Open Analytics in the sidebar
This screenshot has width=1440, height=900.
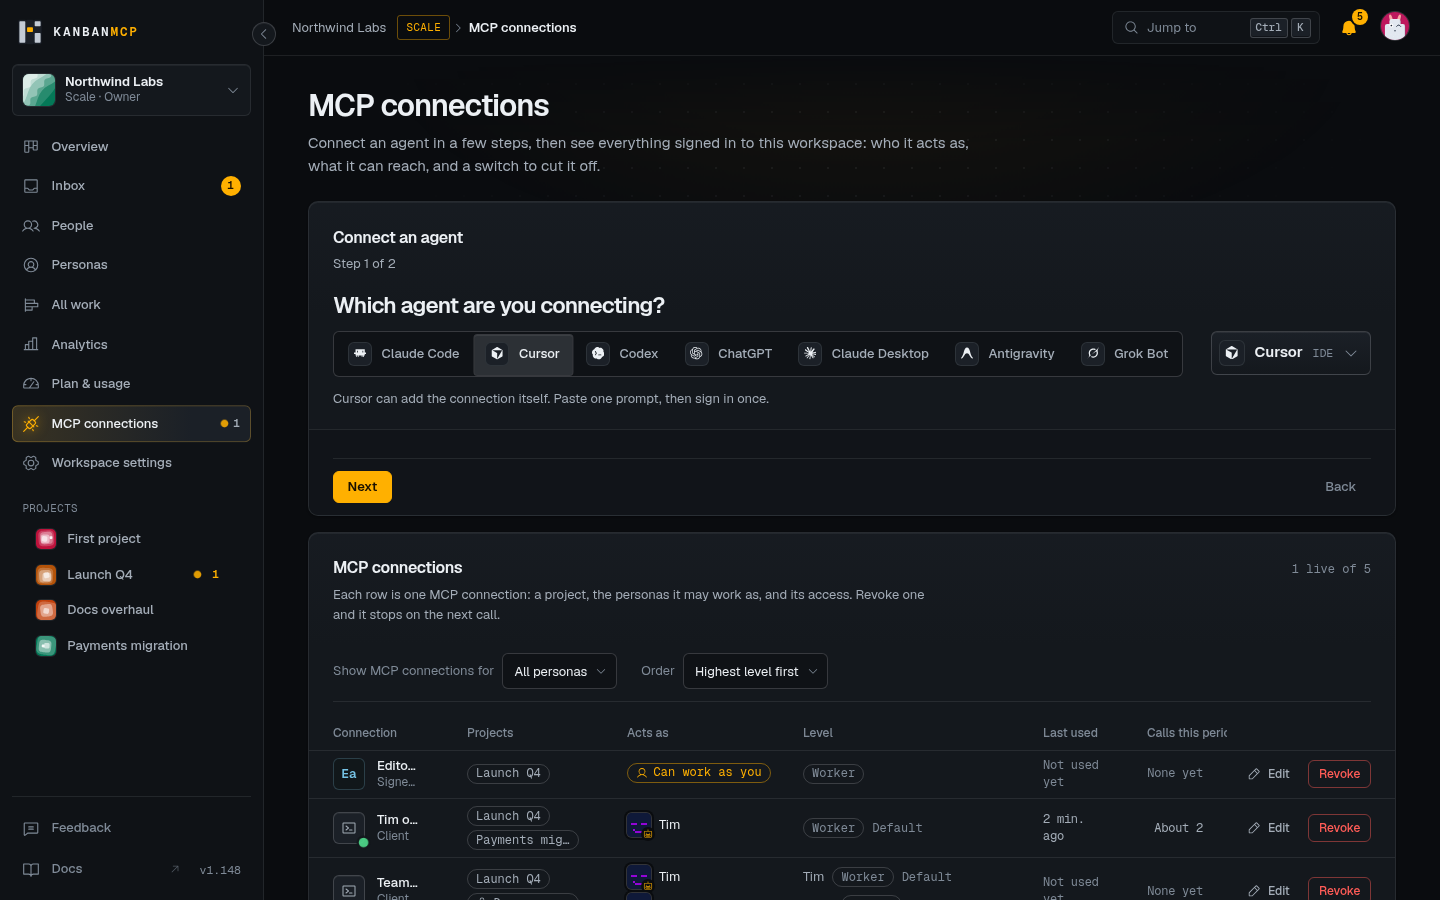(x=131, y=345)
